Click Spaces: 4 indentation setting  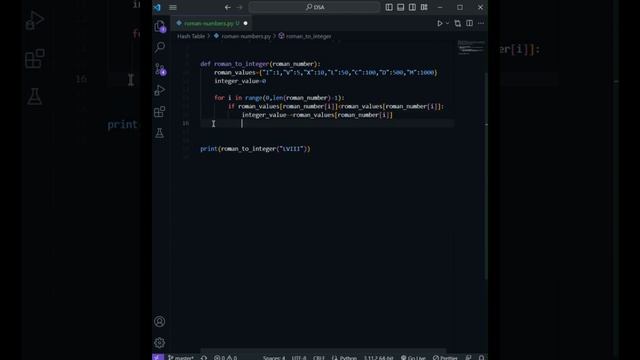coord(274,358)
